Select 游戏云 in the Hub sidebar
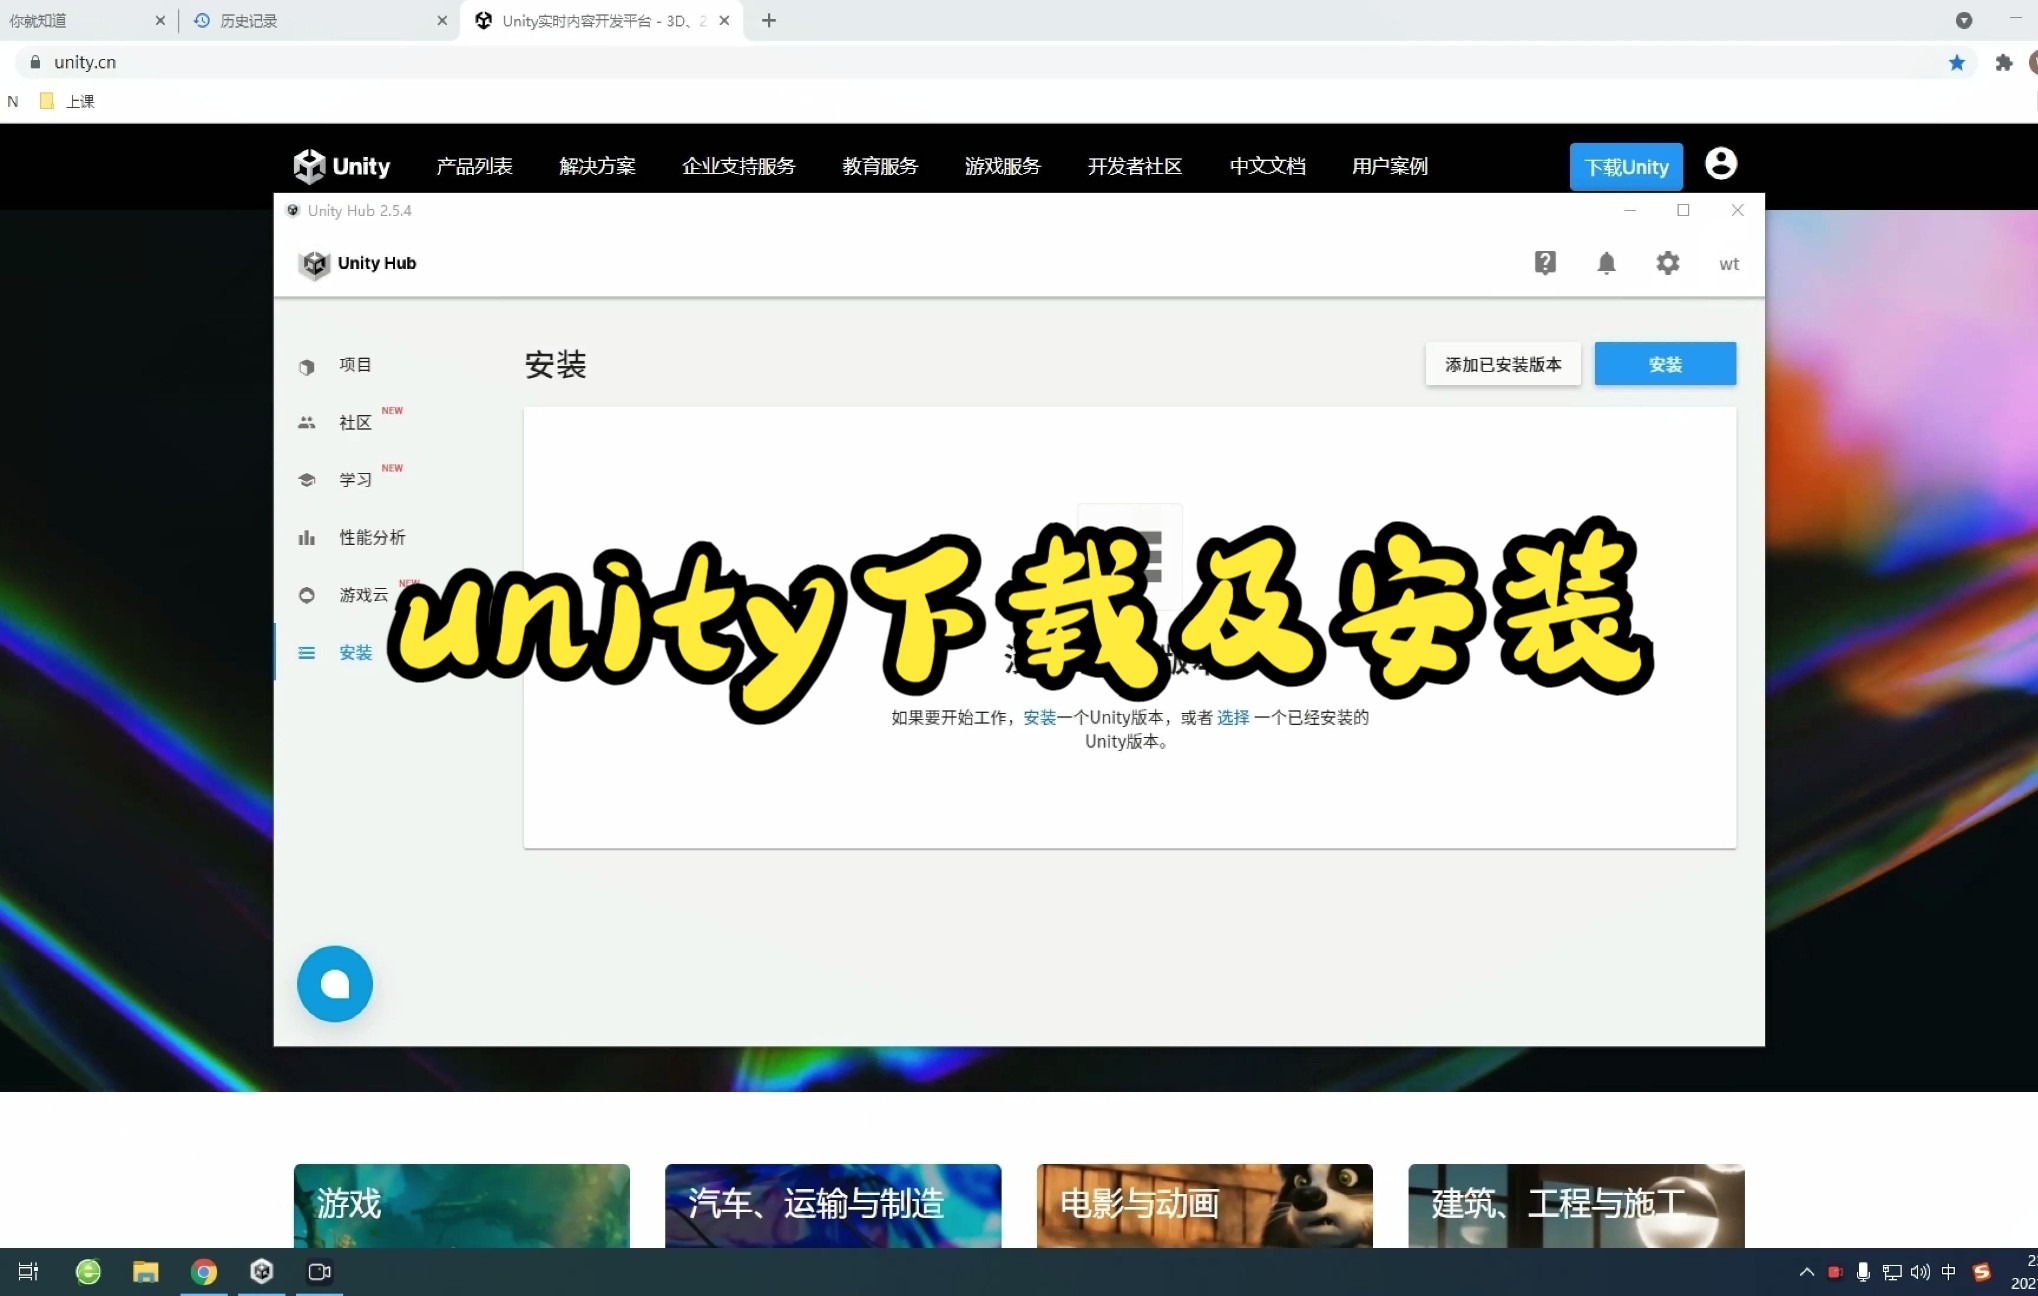The height and width of the screenshot is (1296, 2038). [x=364, y=595]
